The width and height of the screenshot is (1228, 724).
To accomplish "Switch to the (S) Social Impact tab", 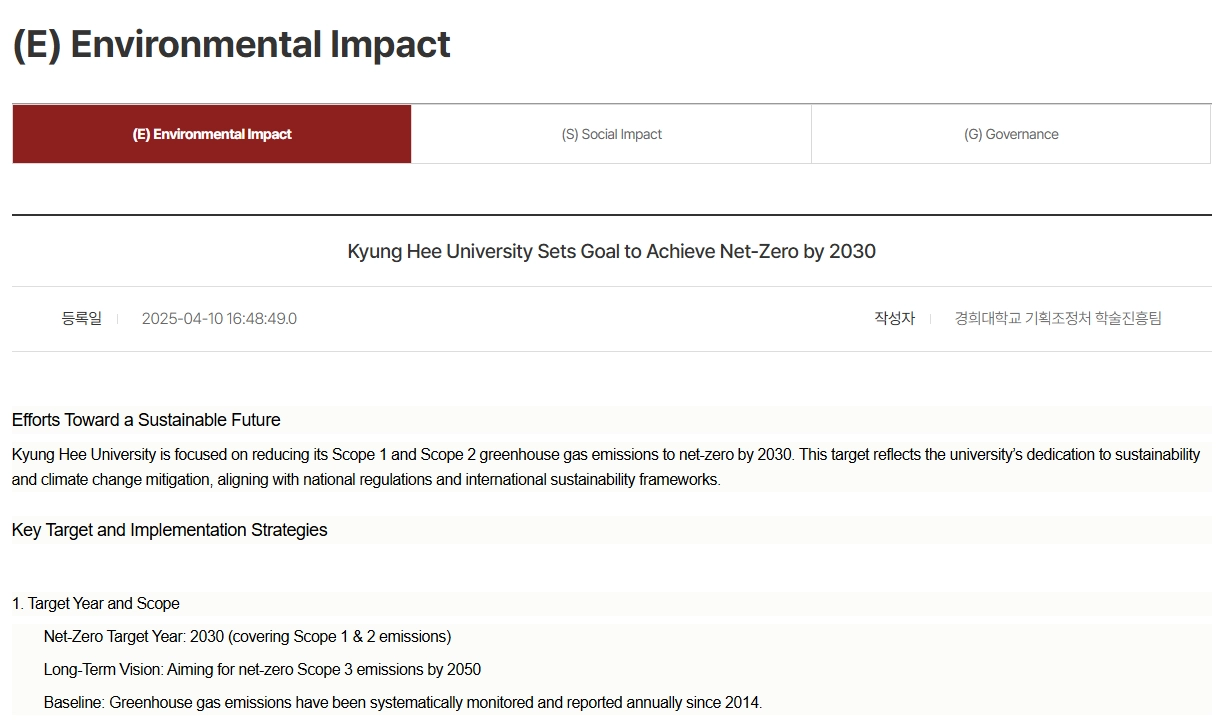I will (x=611, y=134).
